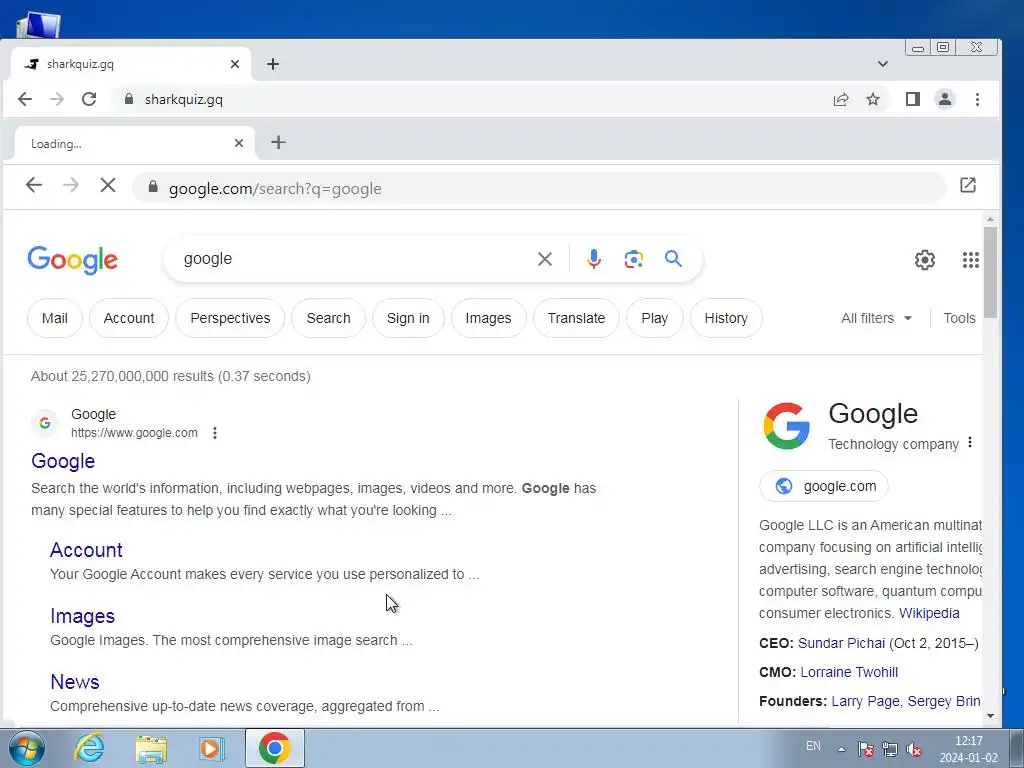Open the Windows Start menu
This screenshot has width=1024, height=768.
27,748
